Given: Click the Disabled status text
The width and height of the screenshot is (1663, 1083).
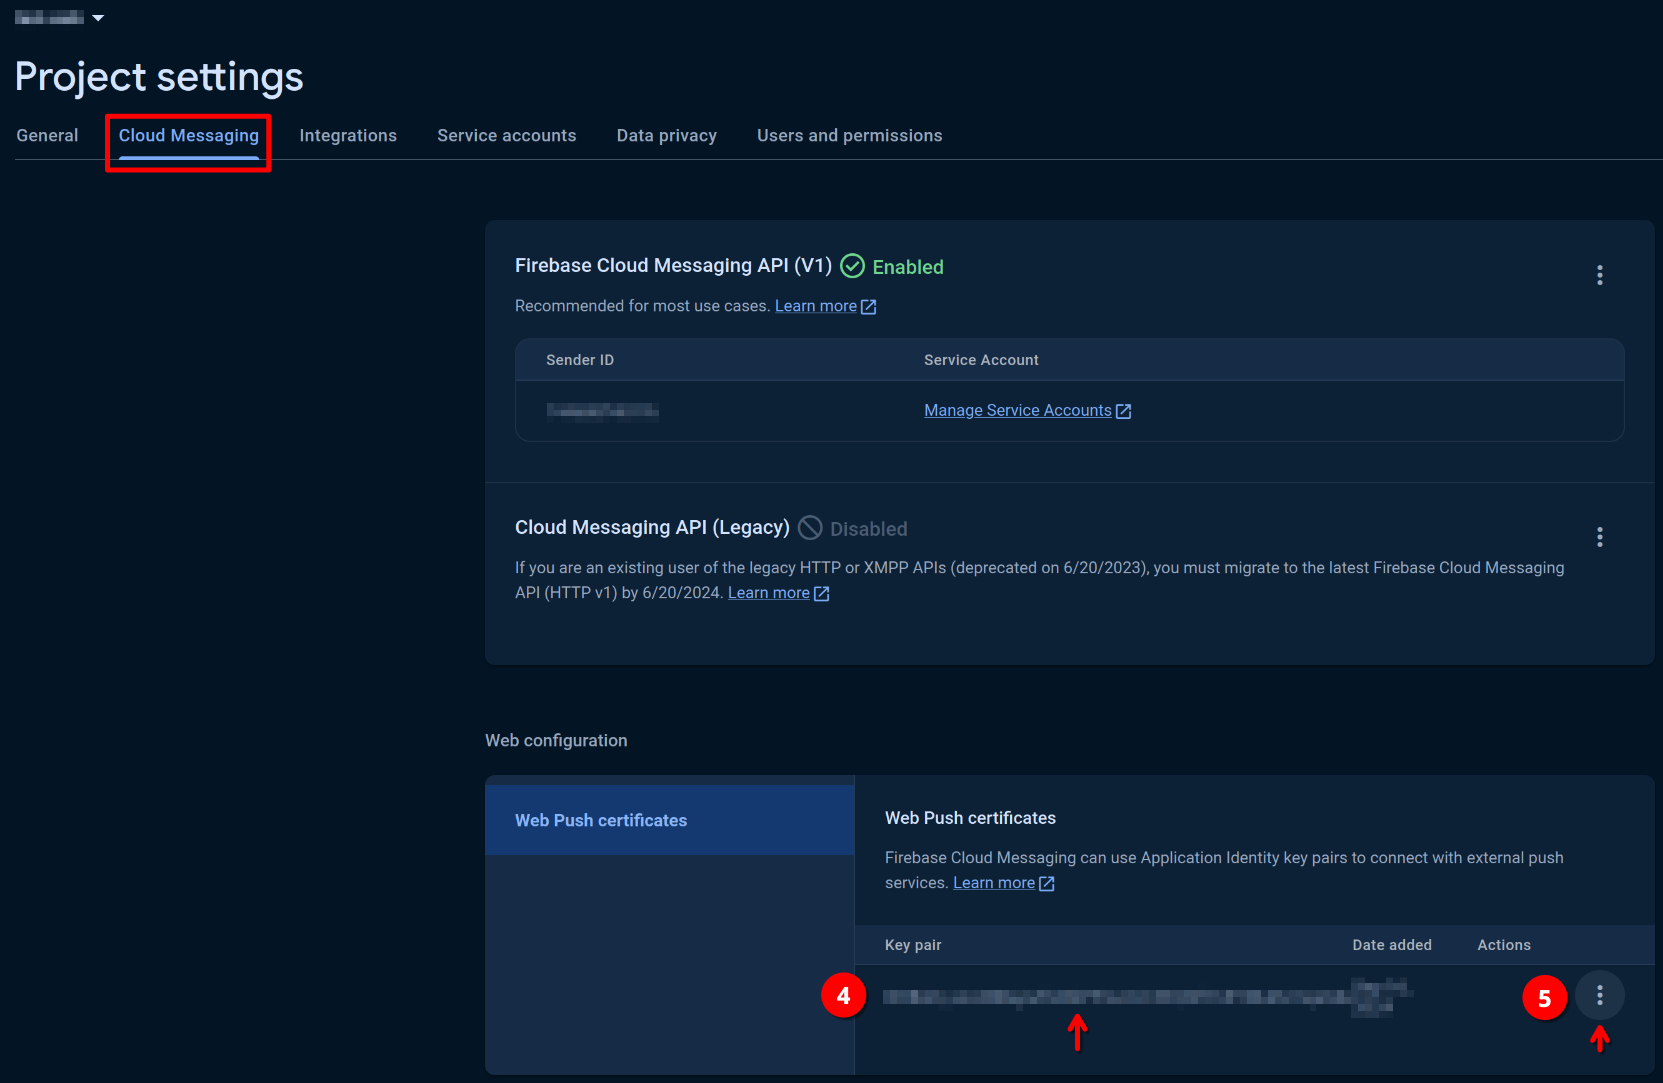Looking at the screenshot, I should (869, 529).
